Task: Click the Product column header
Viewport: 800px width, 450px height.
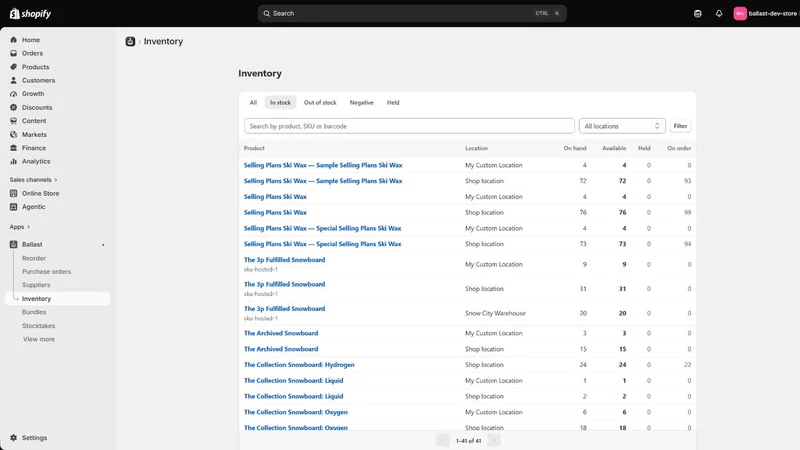Action: pyautogui.click(x=254, y=148)
